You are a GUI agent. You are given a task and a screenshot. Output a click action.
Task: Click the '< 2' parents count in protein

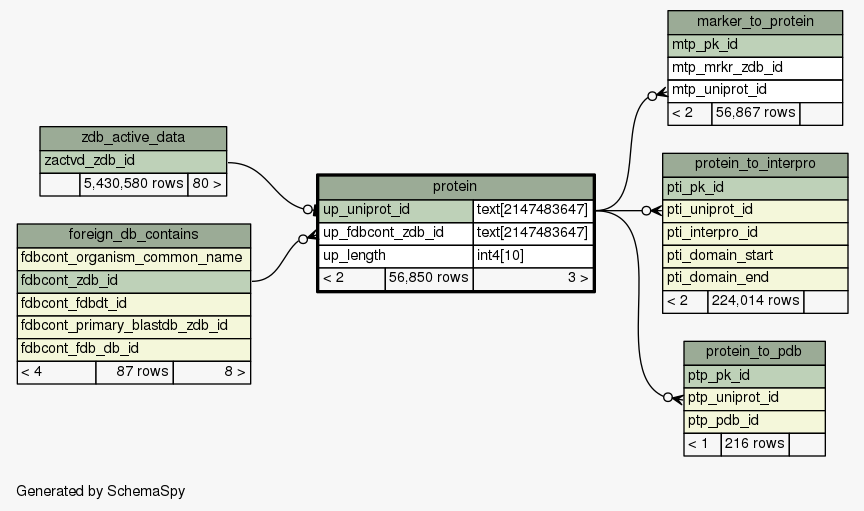tap(352, 279)
